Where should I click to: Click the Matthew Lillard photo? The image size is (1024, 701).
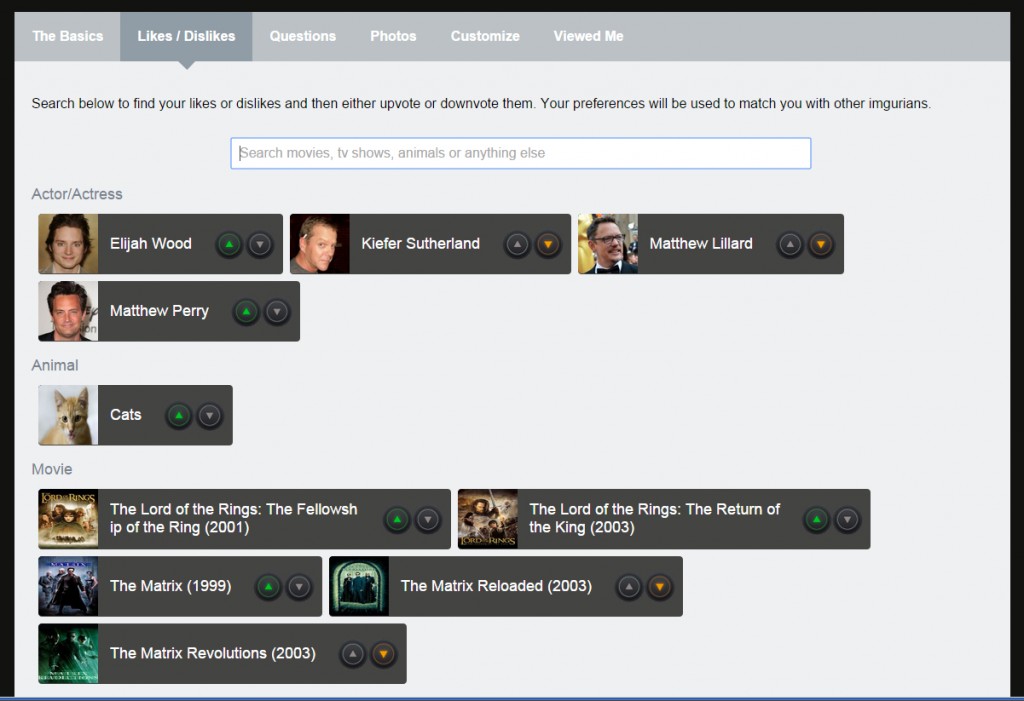[x=608, y=244]
